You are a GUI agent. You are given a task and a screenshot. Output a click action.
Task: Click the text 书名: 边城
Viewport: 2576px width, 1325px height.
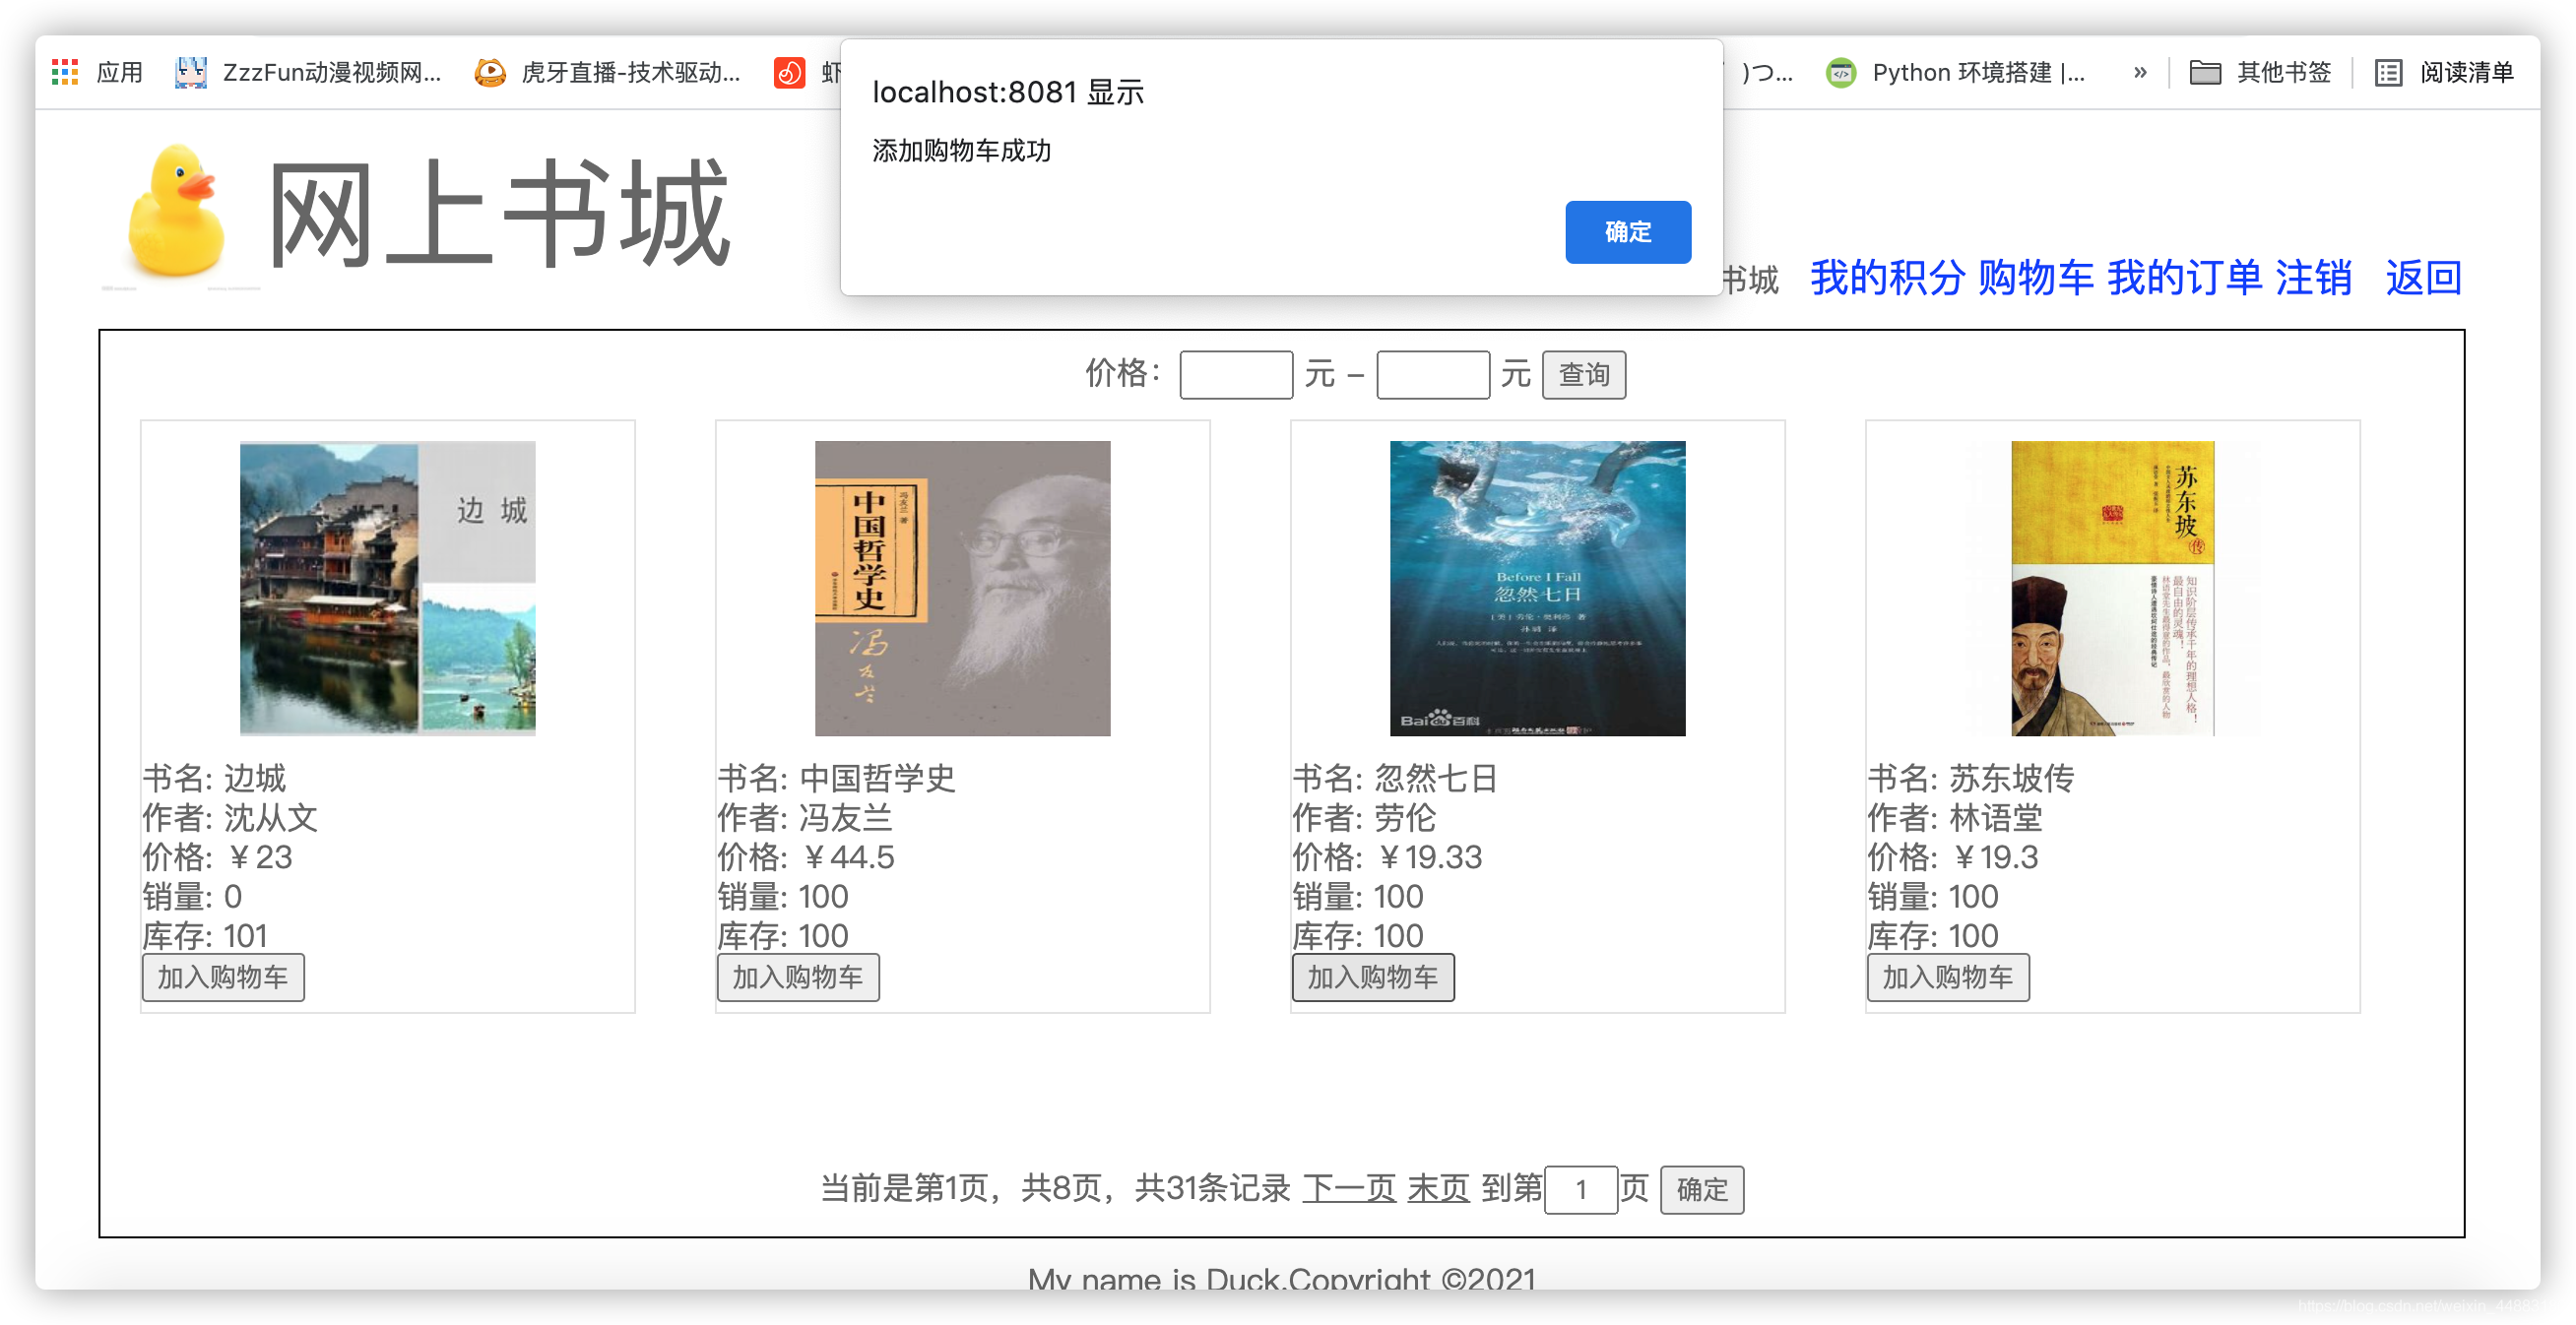214,777
